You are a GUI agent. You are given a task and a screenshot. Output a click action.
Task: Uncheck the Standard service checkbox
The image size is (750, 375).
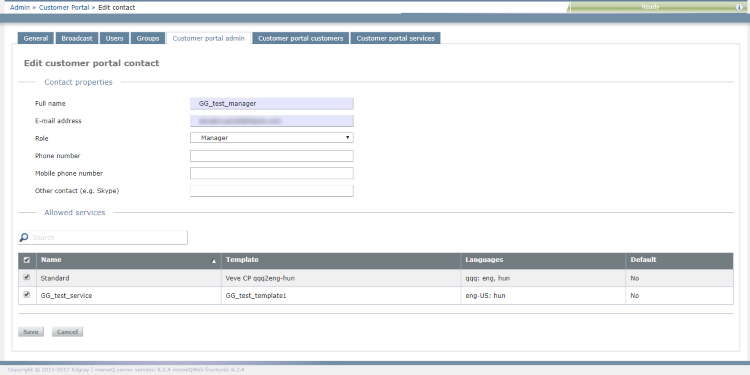27,277
